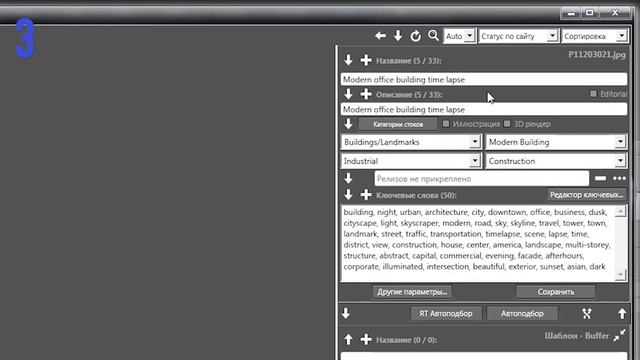Click the tools icon next to Автоподбор
Screen dimensions: 640x360
click(587, 313)
